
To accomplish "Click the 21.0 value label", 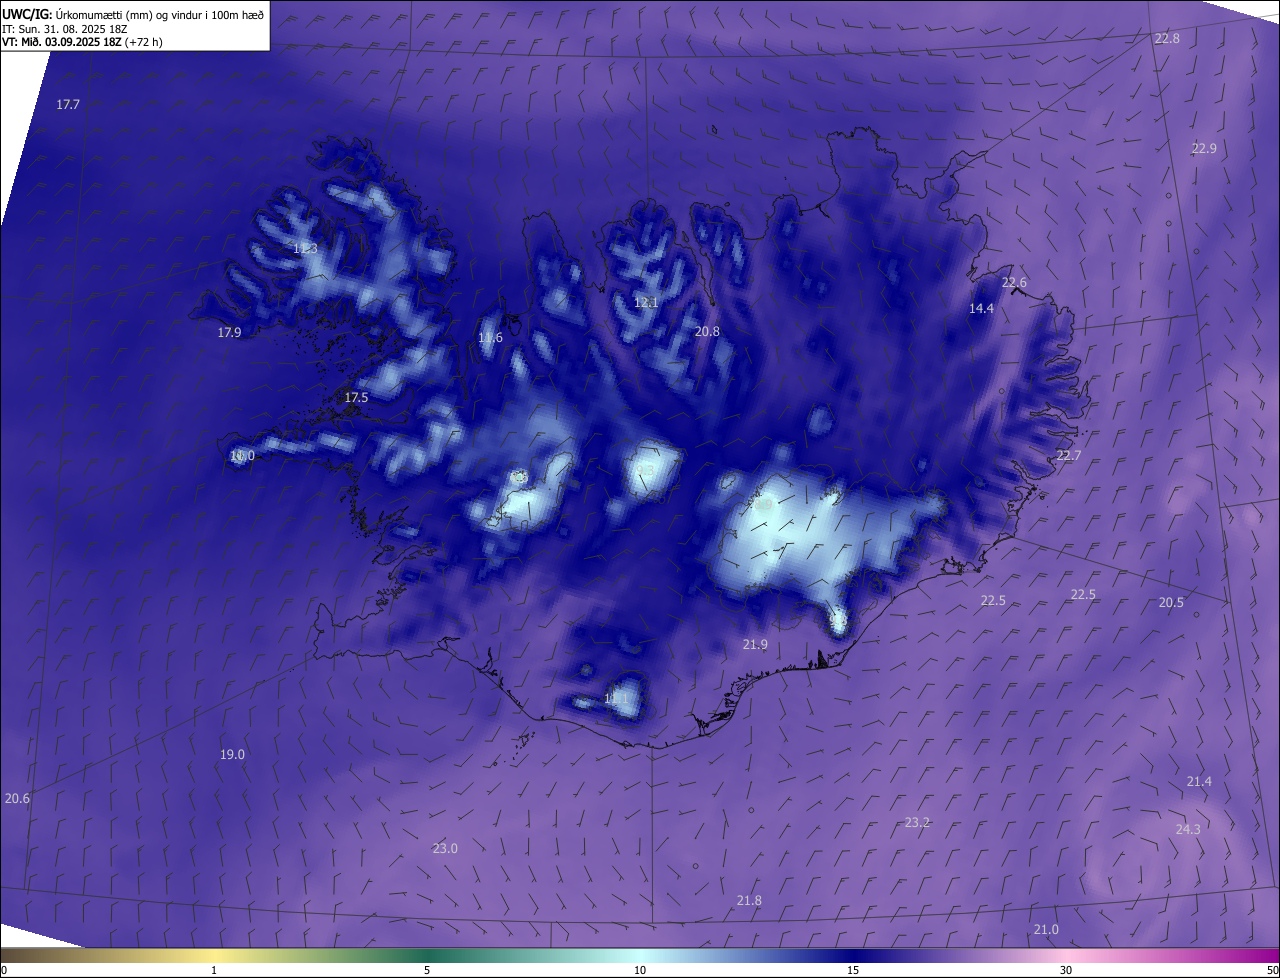I will click(x=1045, y=929).
